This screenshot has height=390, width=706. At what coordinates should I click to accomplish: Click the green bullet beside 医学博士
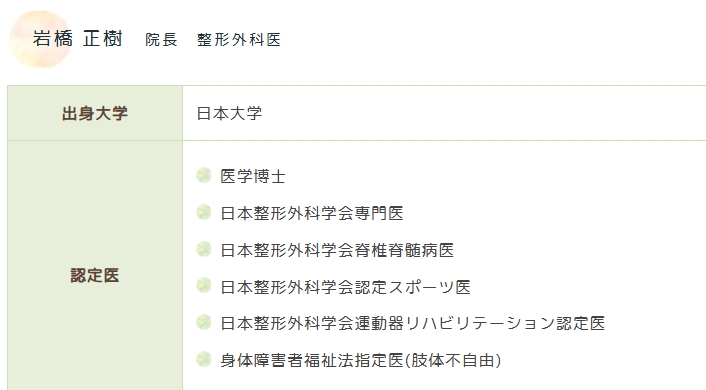204,175
